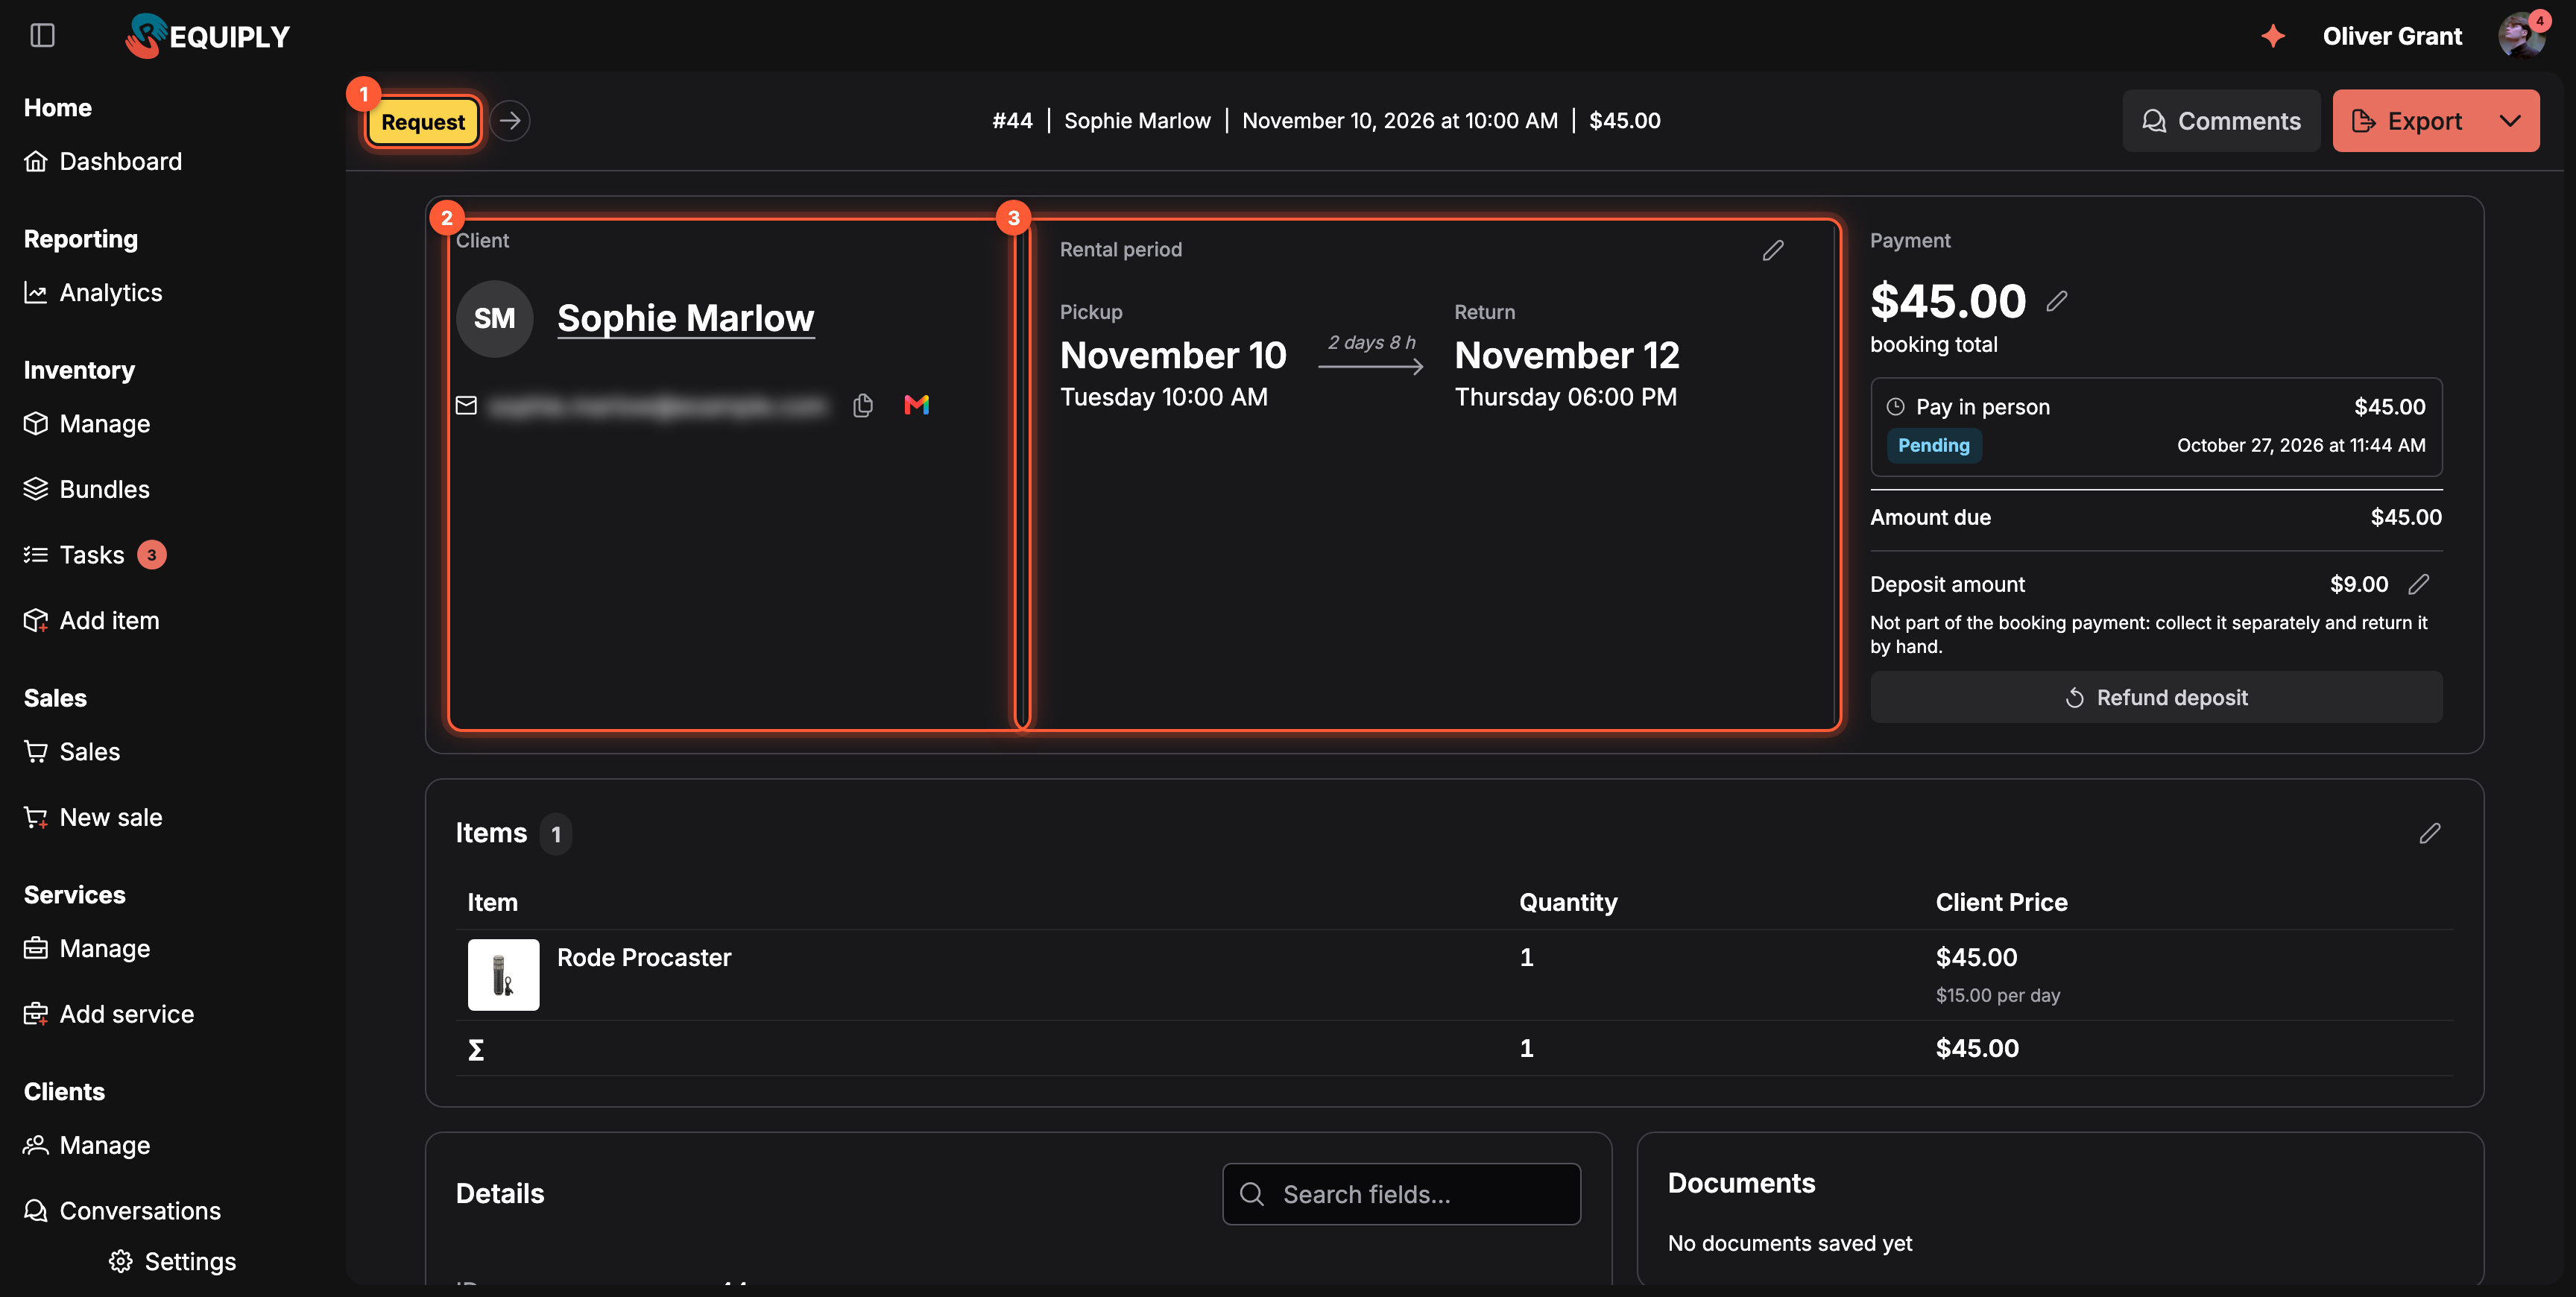Open Gmail icon for client email

(917, 405)
